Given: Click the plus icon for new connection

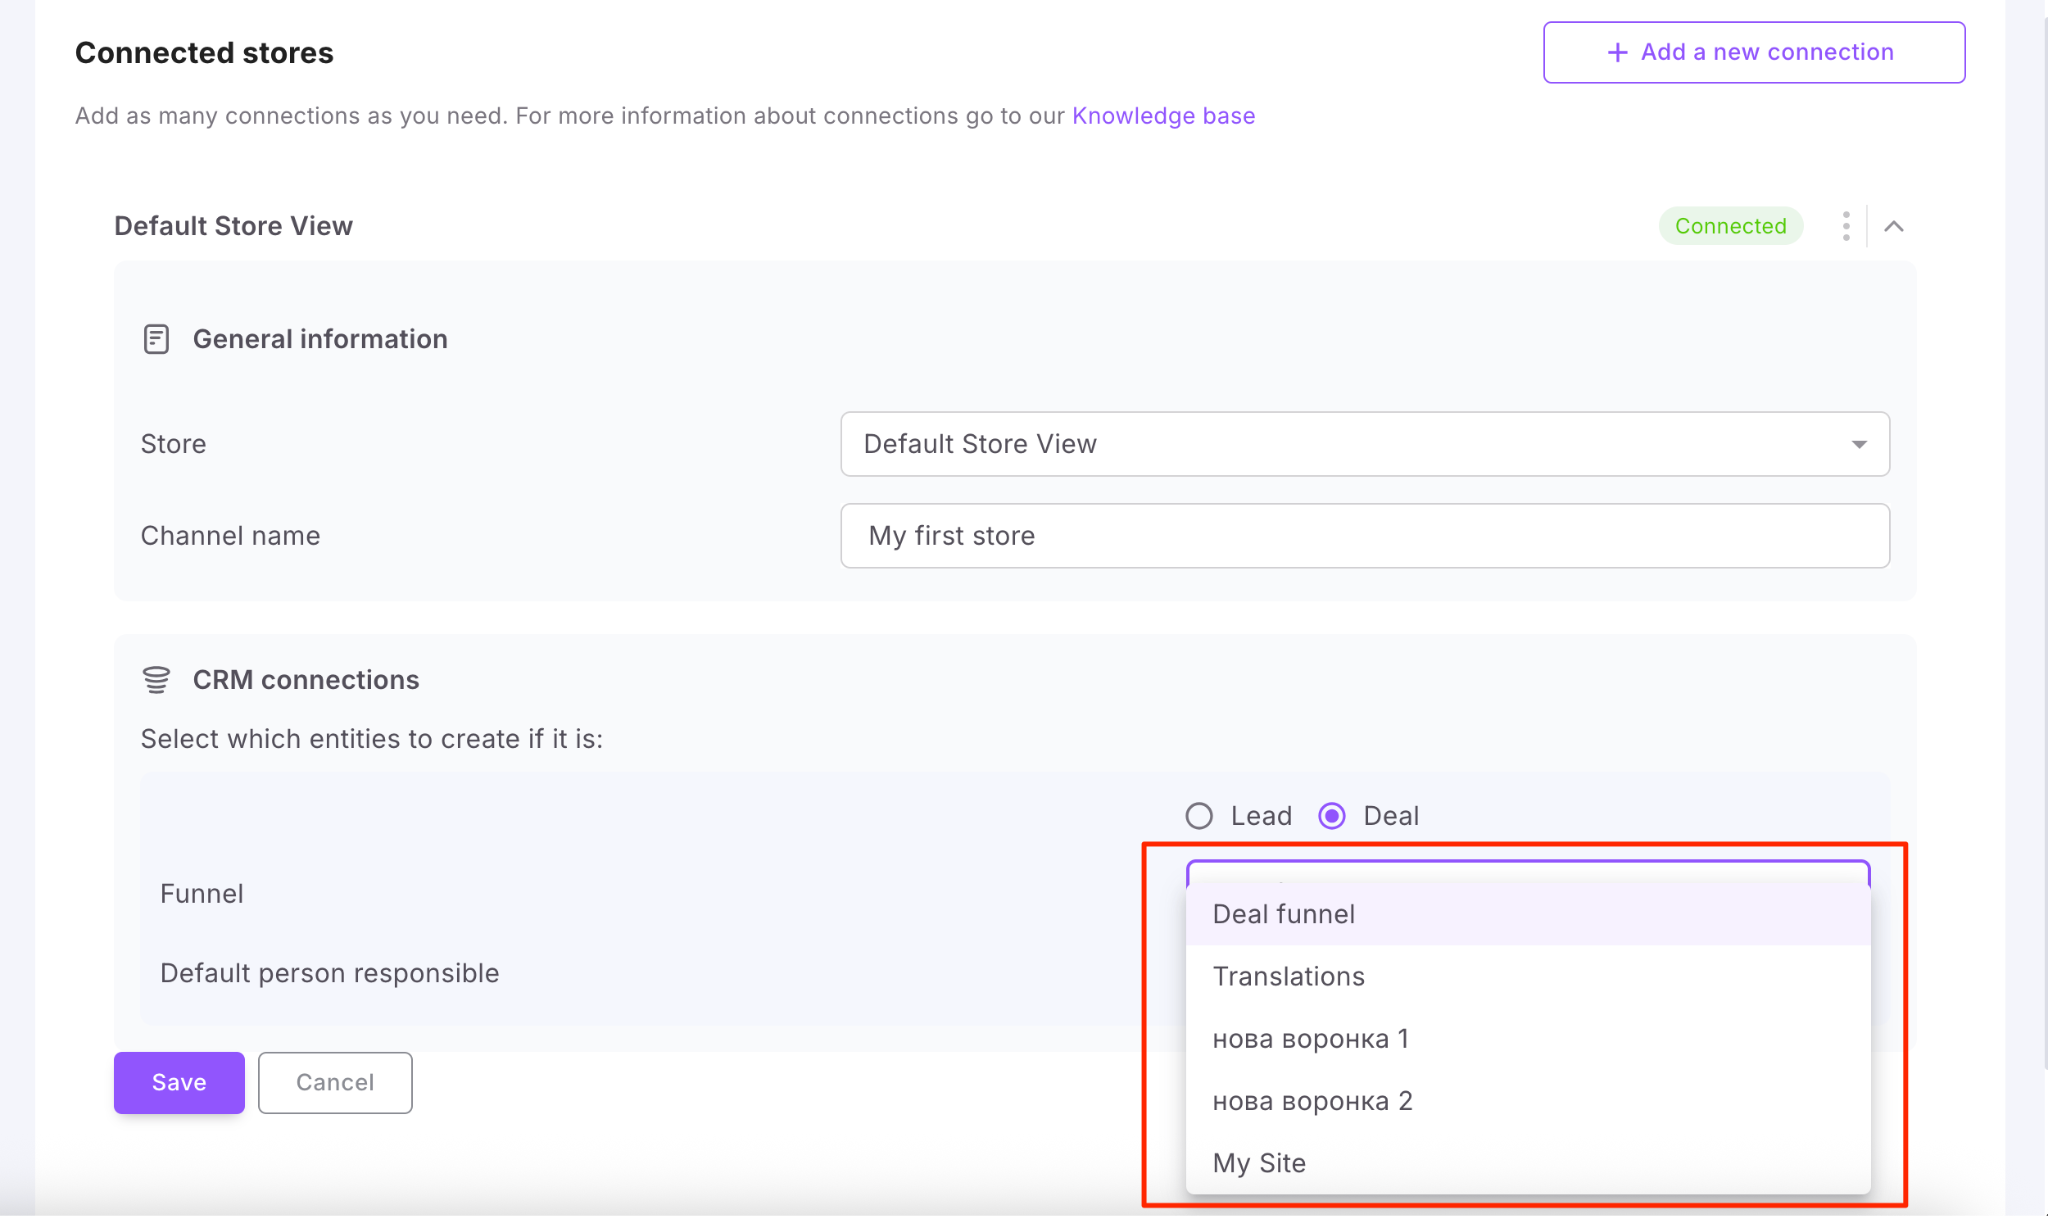Looking at the screenshot, I should pyautogui.click(x=1616, y=52).
